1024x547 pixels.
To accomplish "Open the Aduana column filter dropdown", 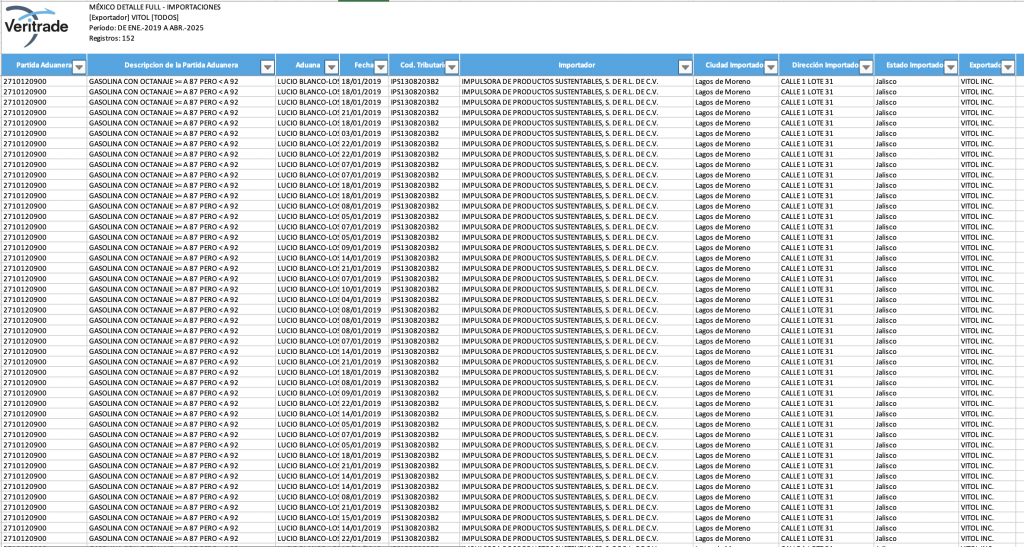I will 332,67.
